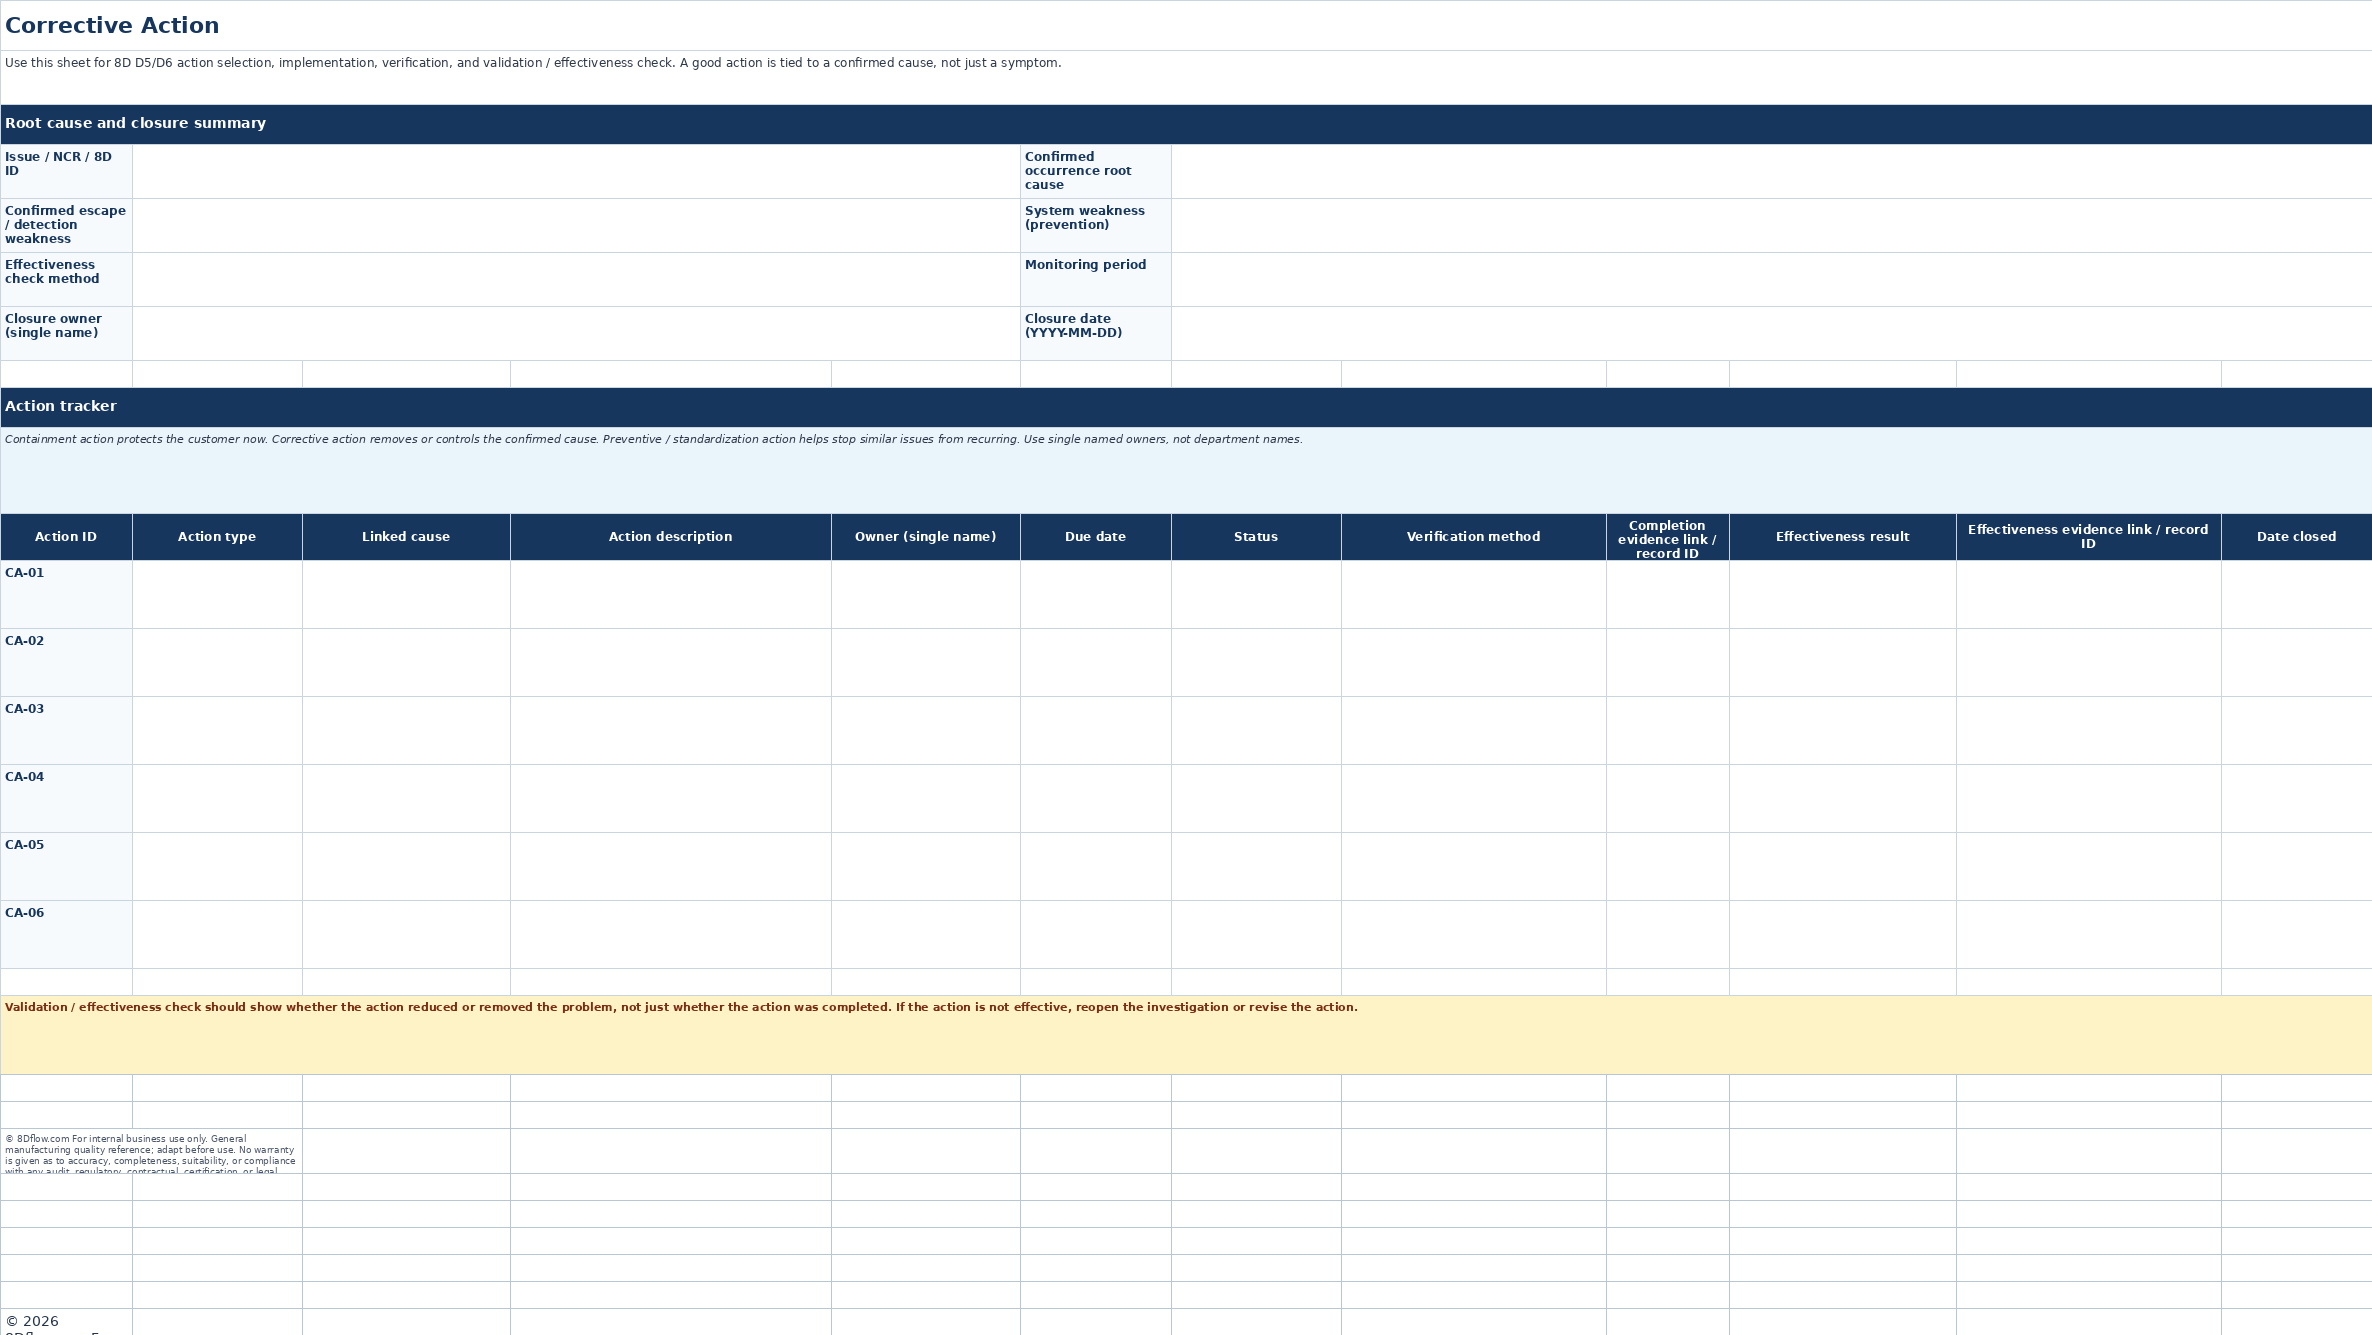The image size is (2372, 1335).
Task: Select the 'Linked cause' column header
Action: click(x=406, y=537)
